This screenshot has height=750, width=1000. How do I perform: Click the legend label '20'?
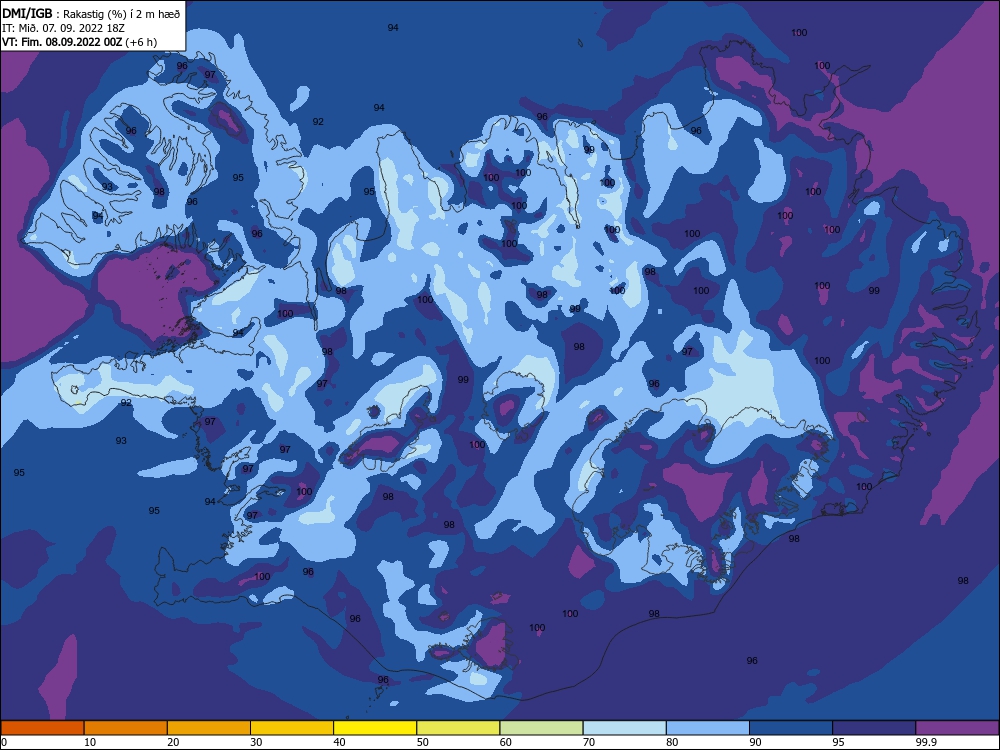[x=173, y=742]
